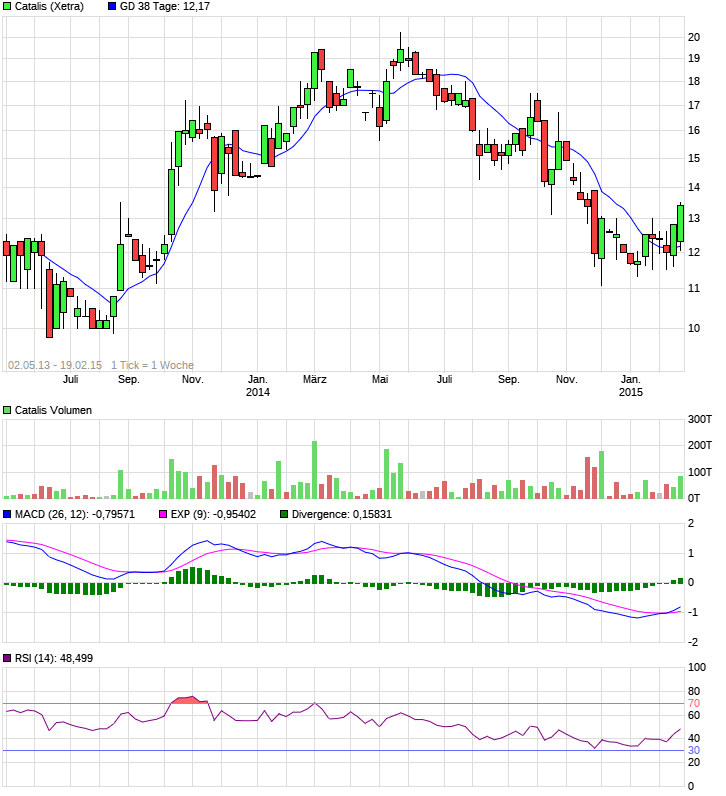Click the 'Mai' axis label
Screen dimensions: 726x796
tap(380, 379)
